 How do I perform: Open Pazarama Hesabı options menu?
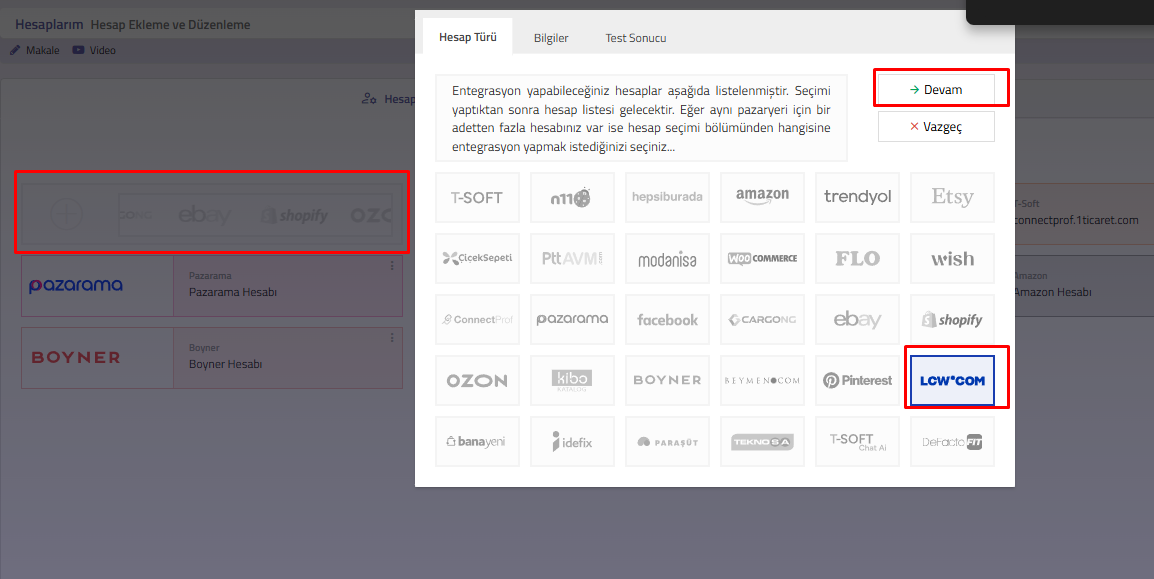pyautogui.click(x=392, y=266)
